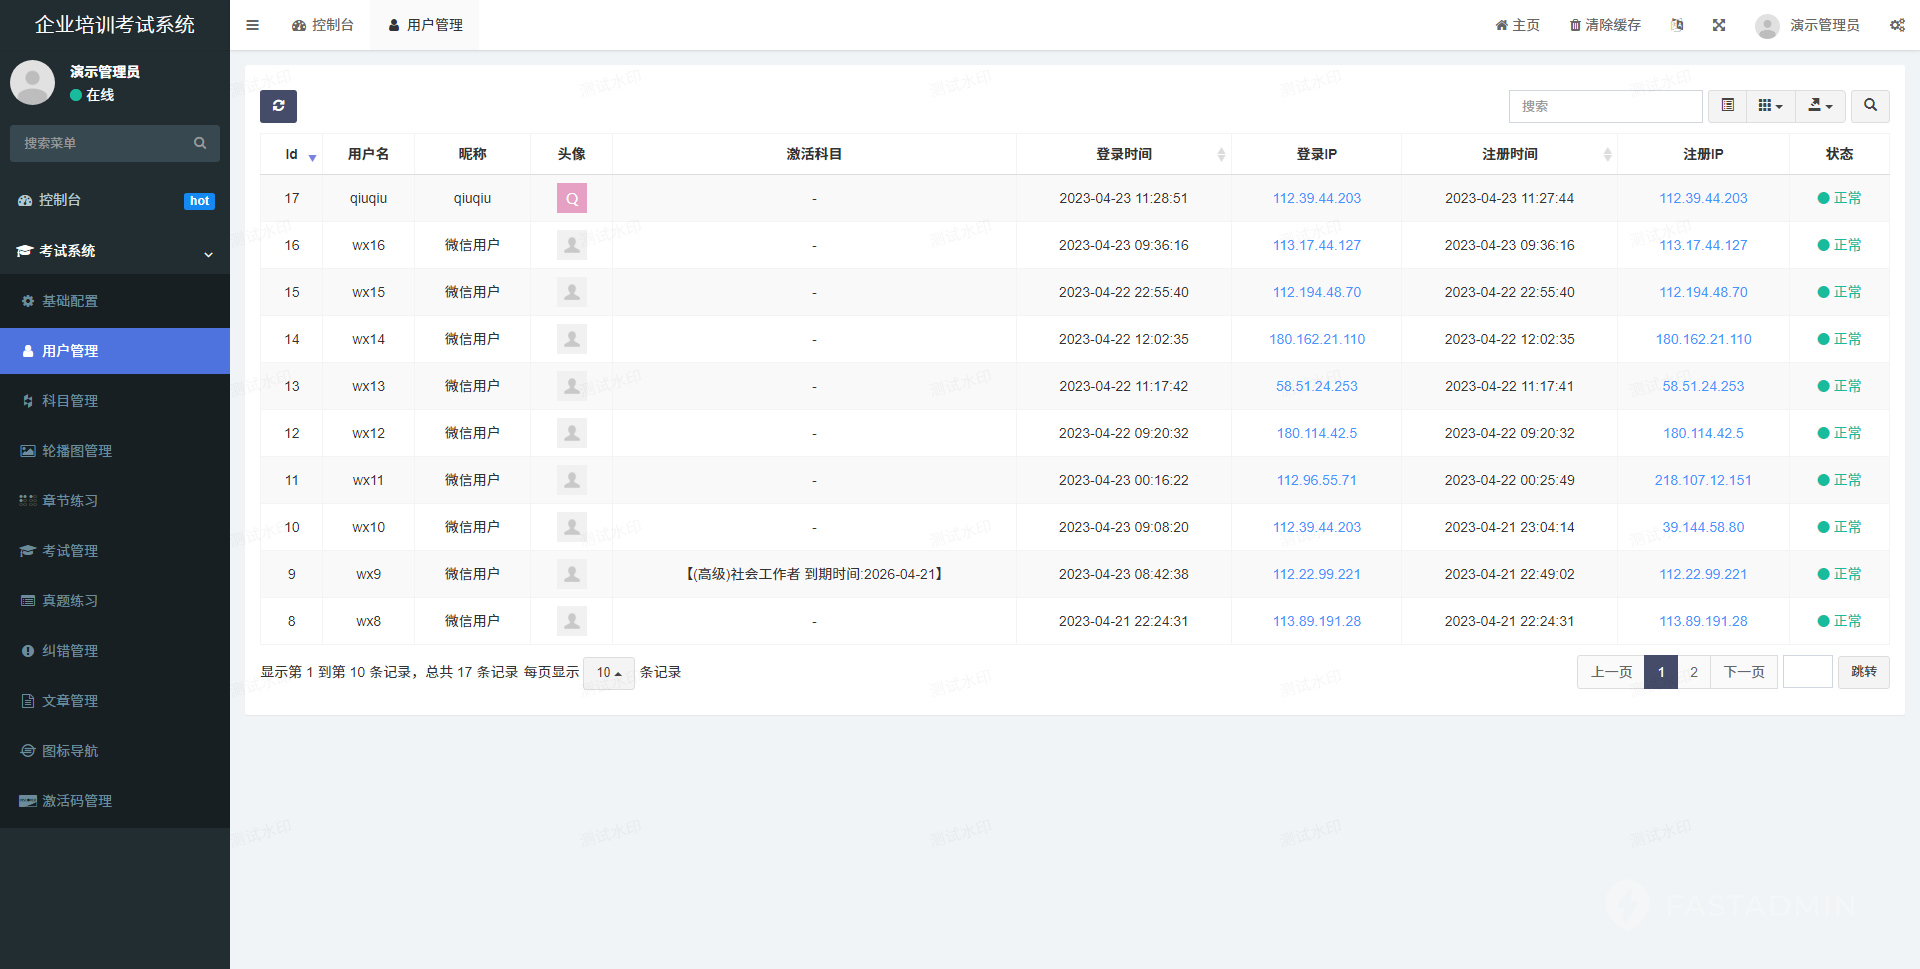Viewport: 1920px width, 969px height.
Task: Click the 跳转 jump button
Action: pos(1863,672)
